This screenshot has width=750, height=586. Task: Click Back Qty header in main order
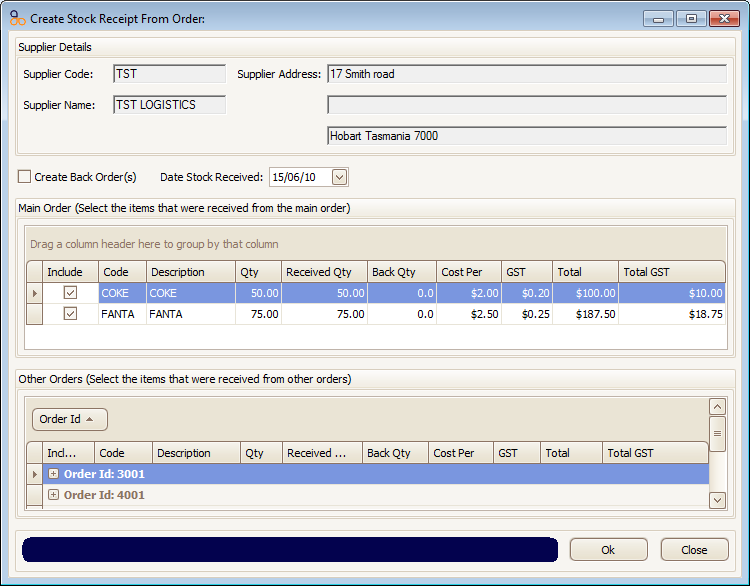(x=402, y=272)
